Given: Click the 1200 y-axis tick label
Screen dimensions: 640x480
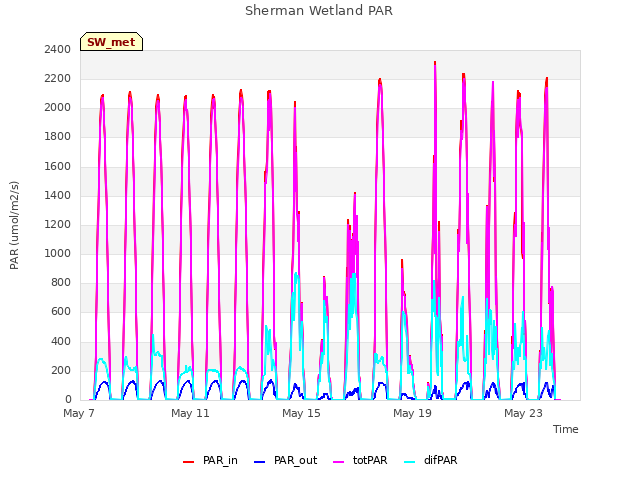Looking at the screenshot, I should 58,224.
